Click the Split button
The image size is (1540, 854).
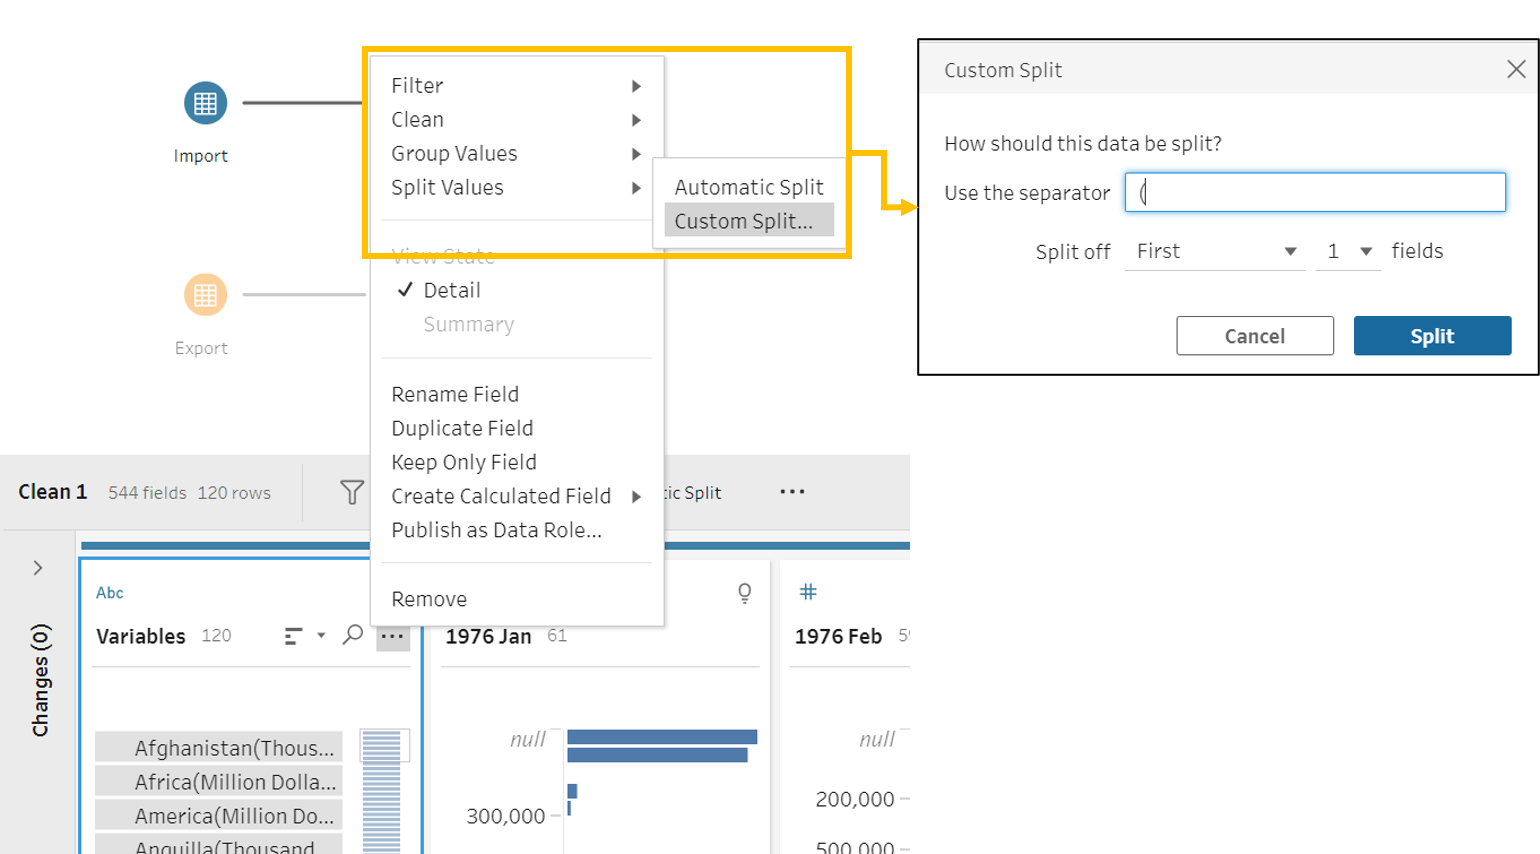coord(1432,336)
